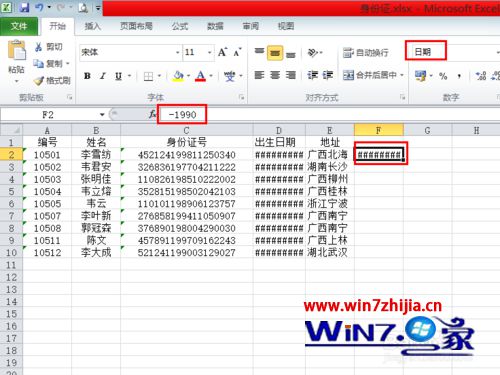The height and width of the screenshot is (375, 500).
Task: Select row 5 header
Action: [11, 192]
